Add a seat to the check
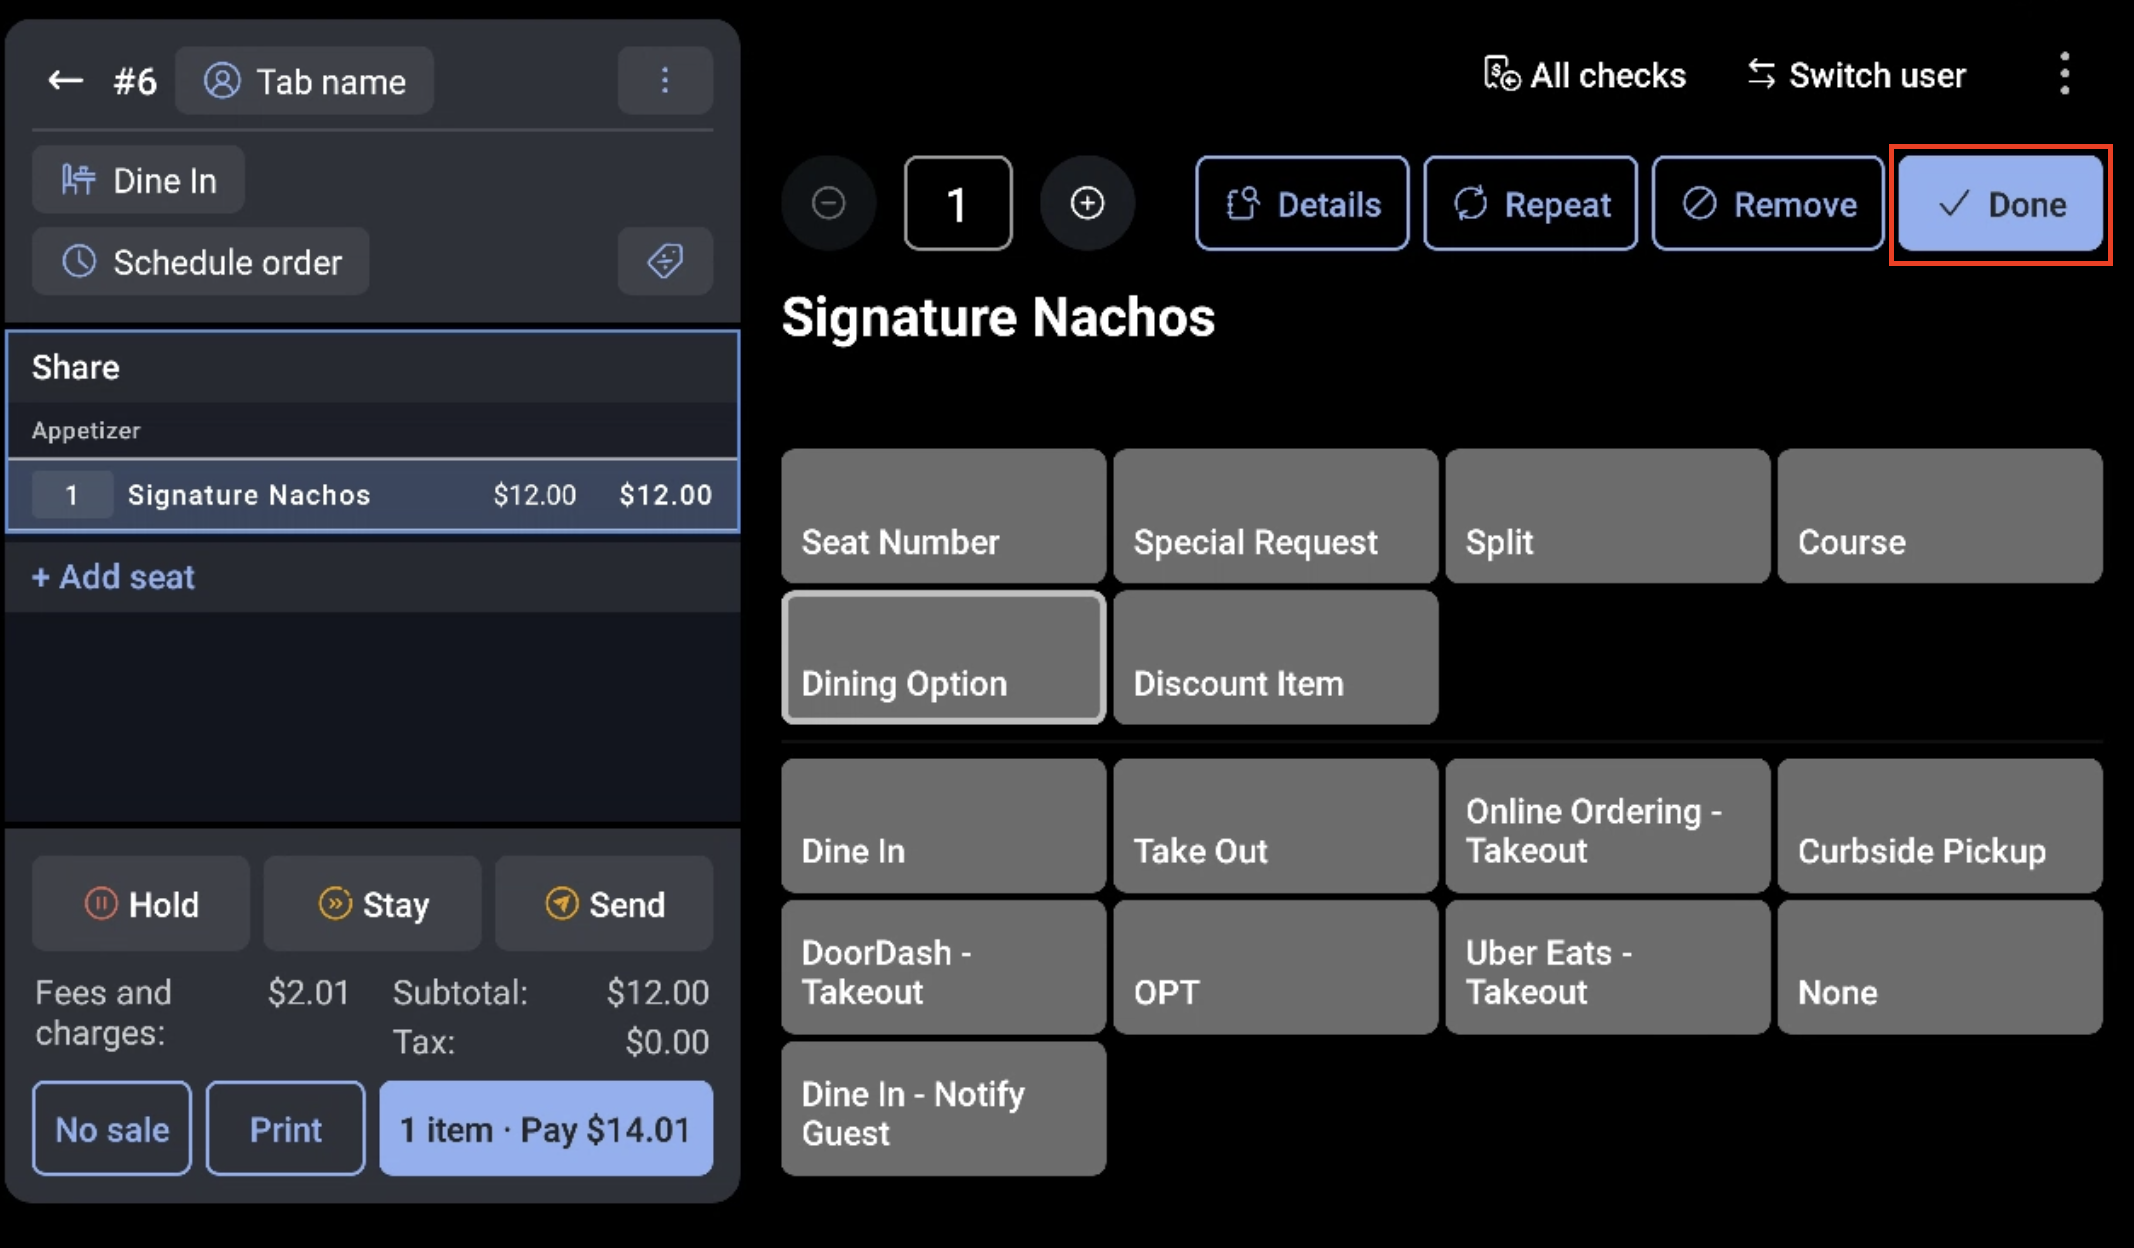Image resolution: width=2134 pixels, height=1248 pixels. click(113, 577)
